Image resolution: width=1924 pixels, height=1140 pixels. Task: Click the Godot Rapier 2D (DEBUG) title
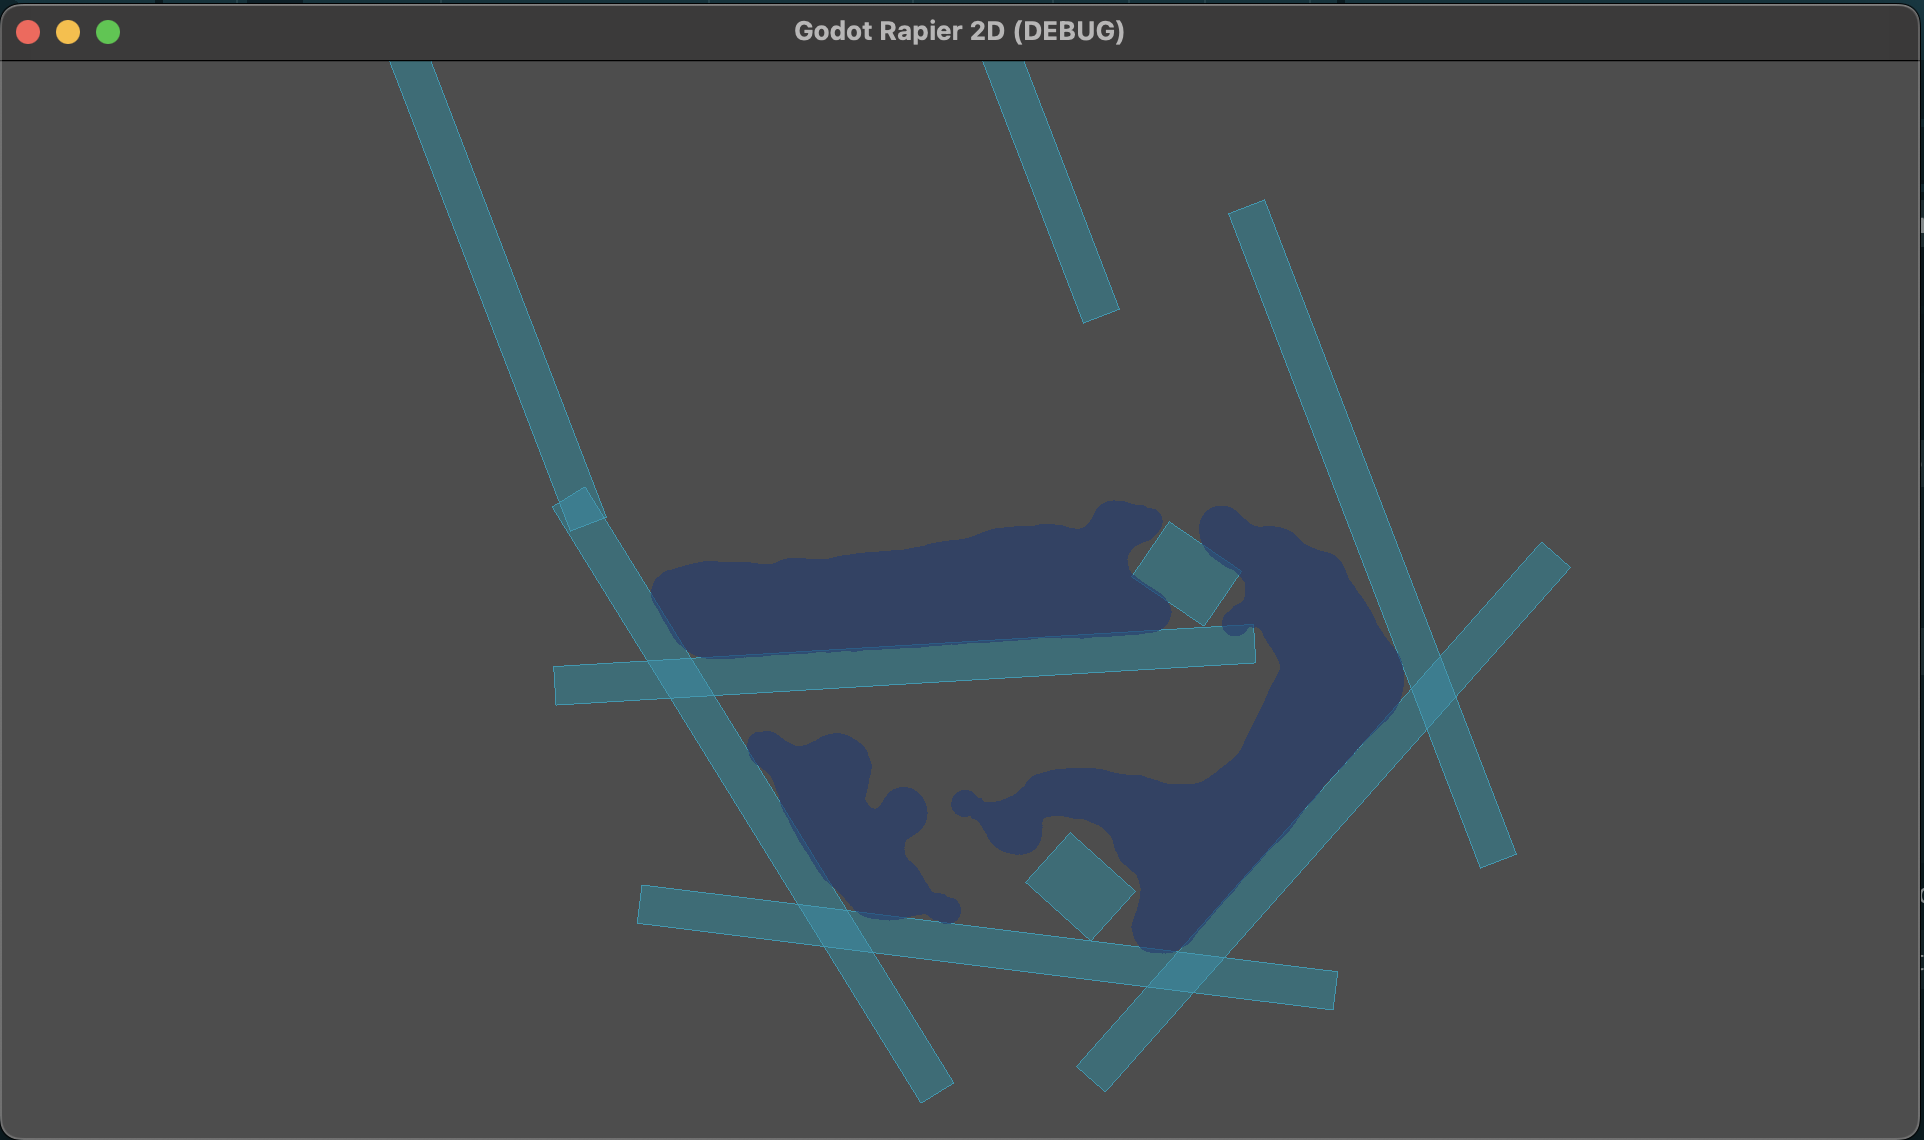959,31
